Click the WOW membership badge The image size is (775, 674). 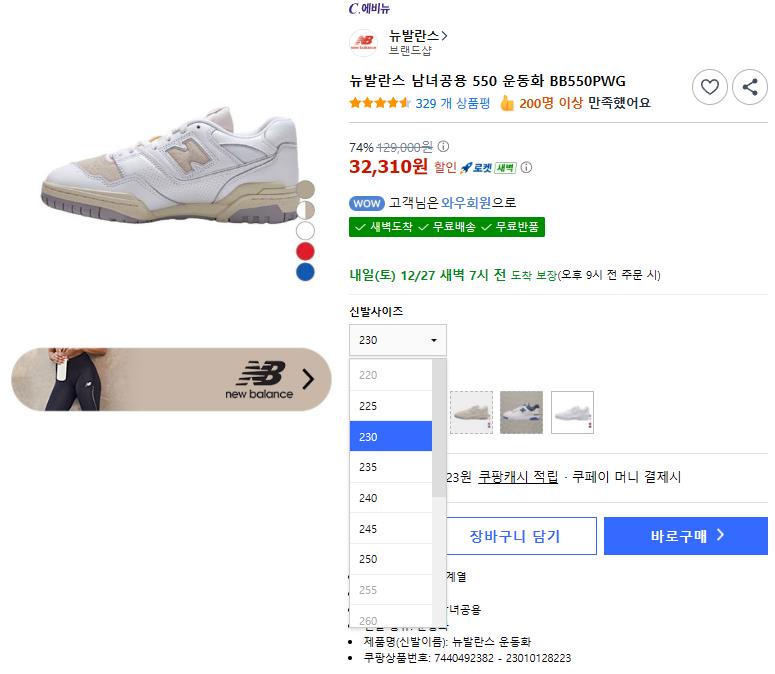tap(367, 203)
